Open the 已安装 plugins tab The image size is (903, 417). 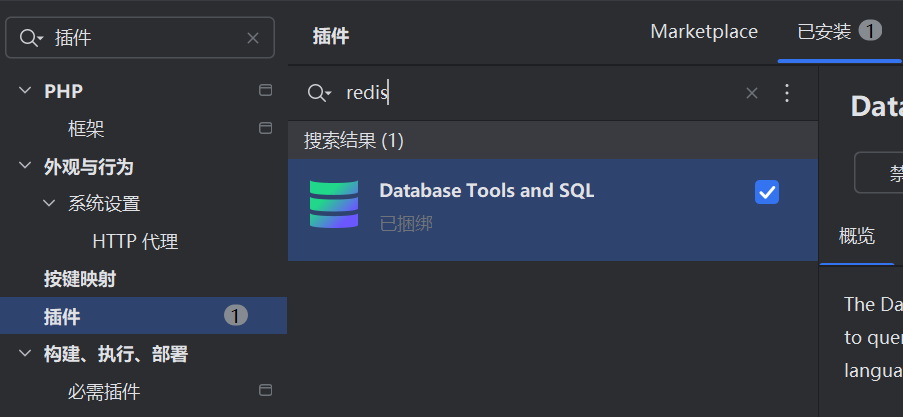point(824,32)
